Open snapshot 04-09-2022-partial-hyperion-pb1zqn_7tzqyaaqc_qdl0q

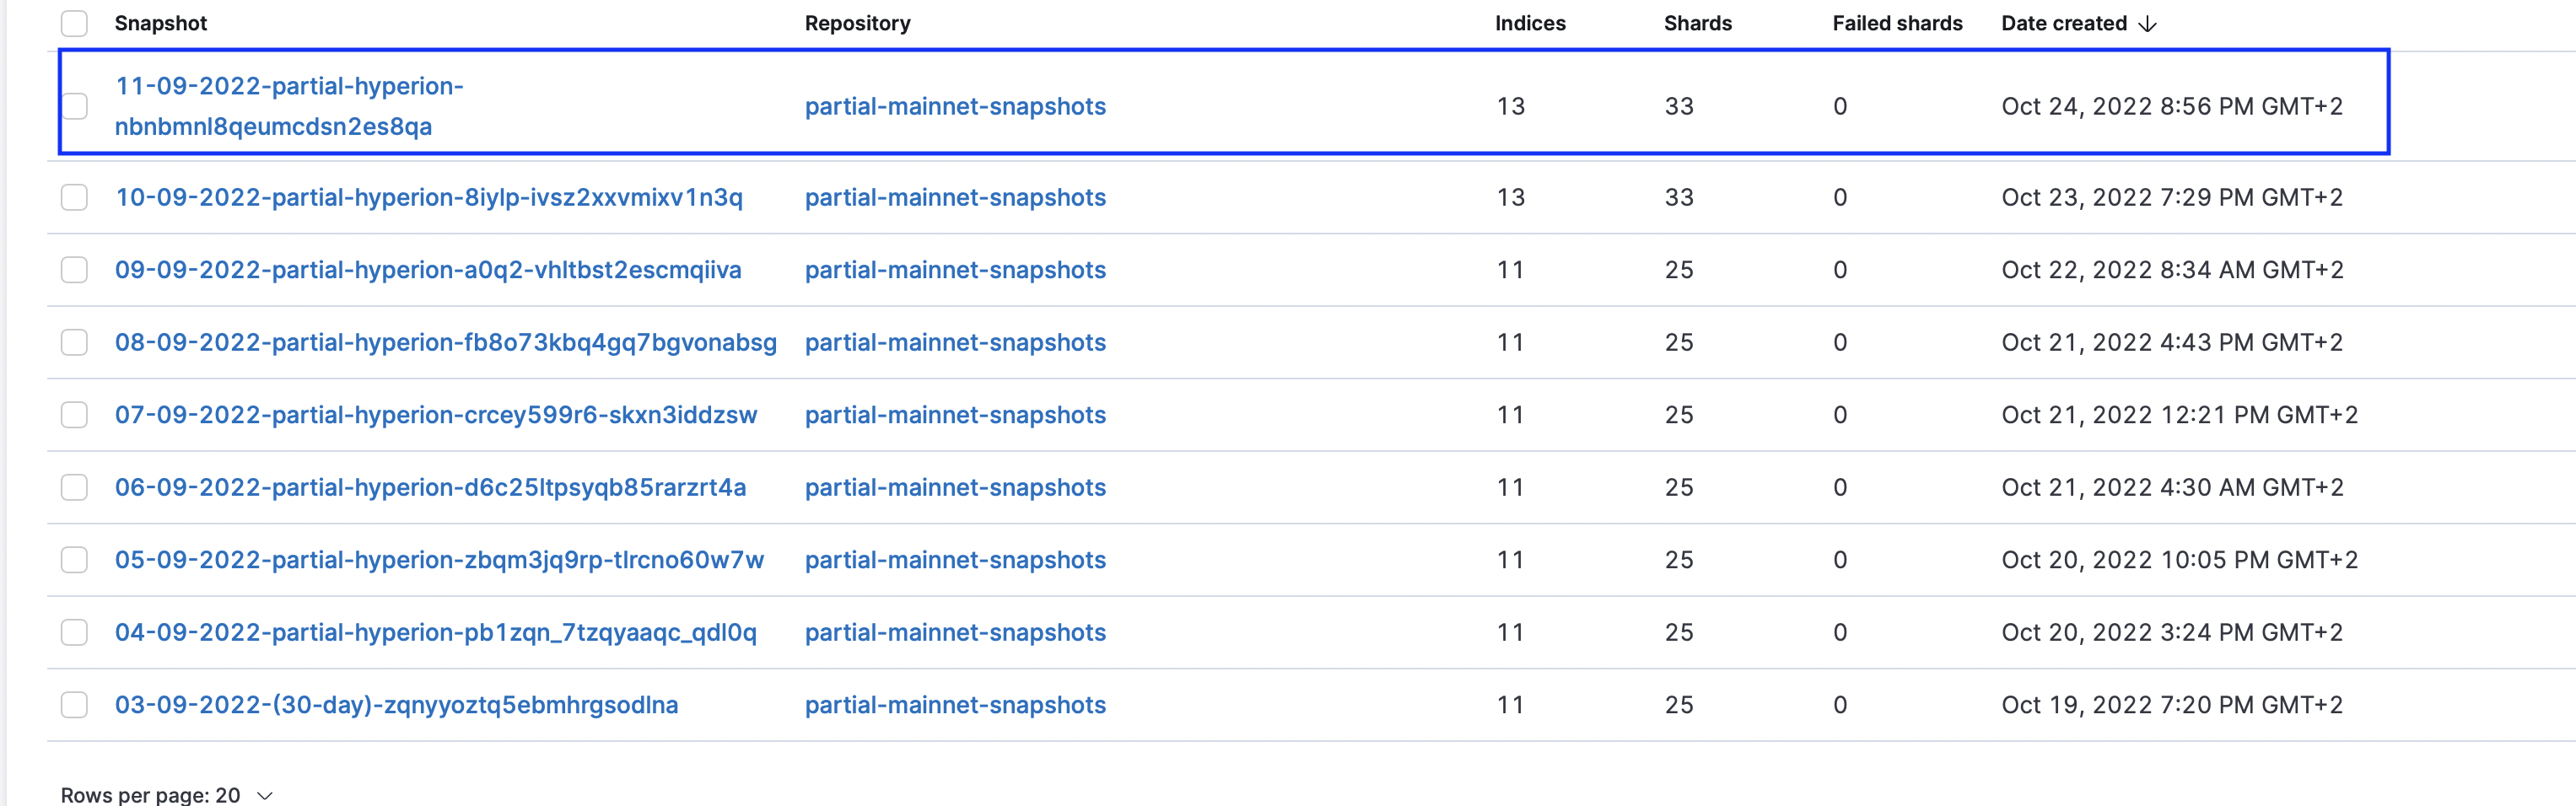point(436,633)
